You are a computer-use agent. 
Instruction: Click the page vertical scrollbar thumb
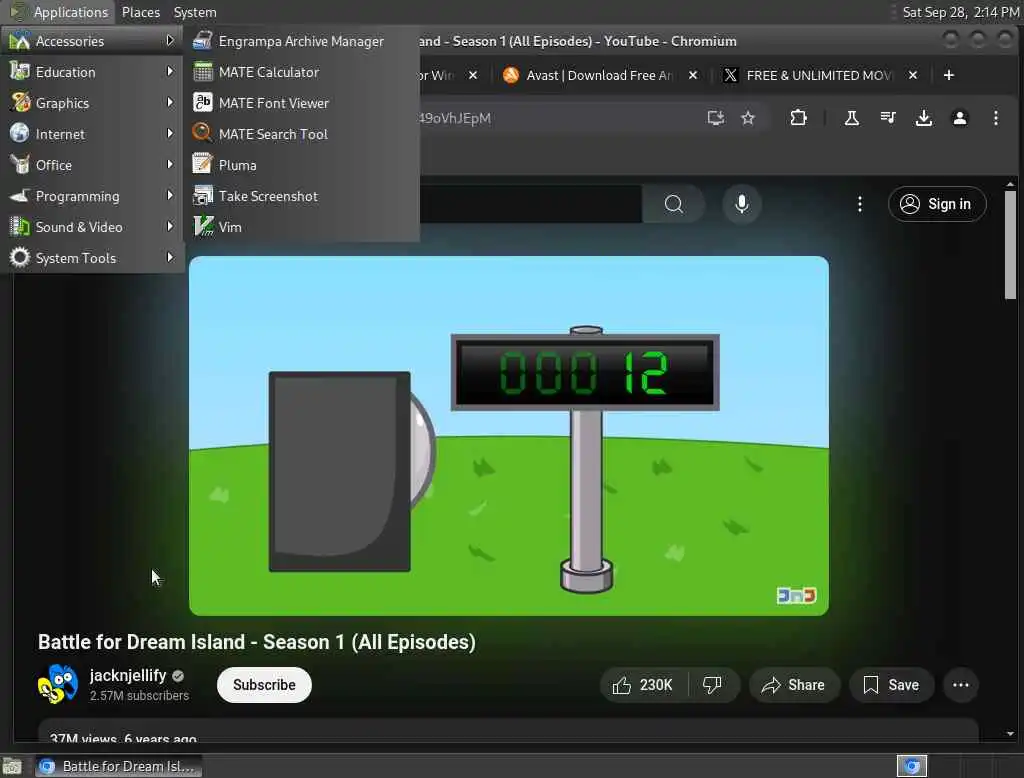tap(1010, 245)
